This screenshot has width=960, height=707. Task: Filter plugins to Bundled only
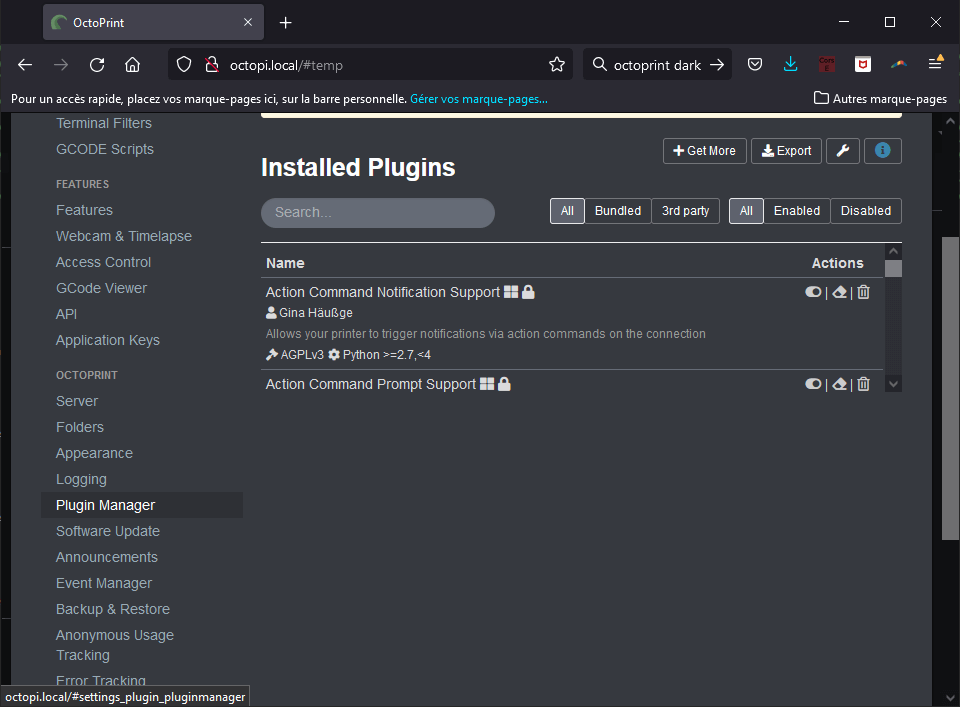tap(618, 211)
